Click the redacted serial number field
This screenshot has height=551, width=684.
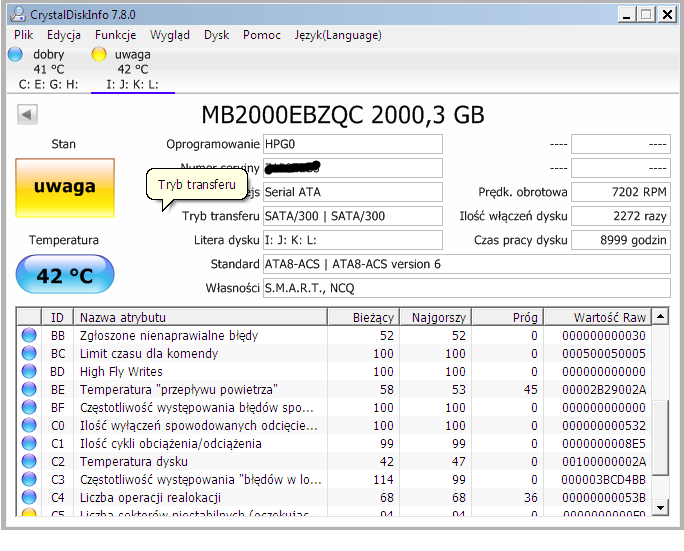pos(352,168)
